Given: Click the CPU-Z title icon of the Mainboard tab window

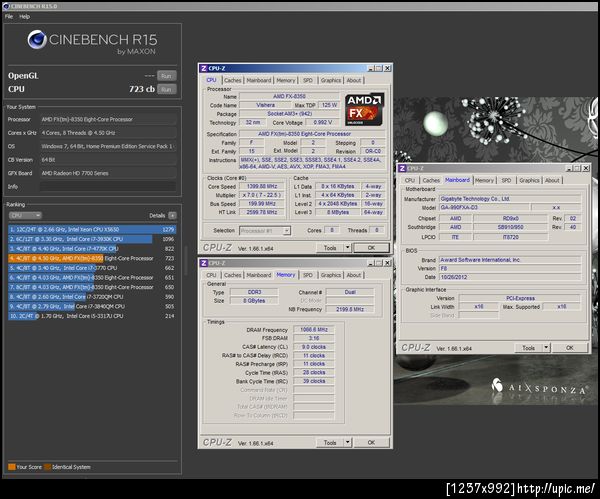Looking at the screenshot, I should (x=402, y=168).
